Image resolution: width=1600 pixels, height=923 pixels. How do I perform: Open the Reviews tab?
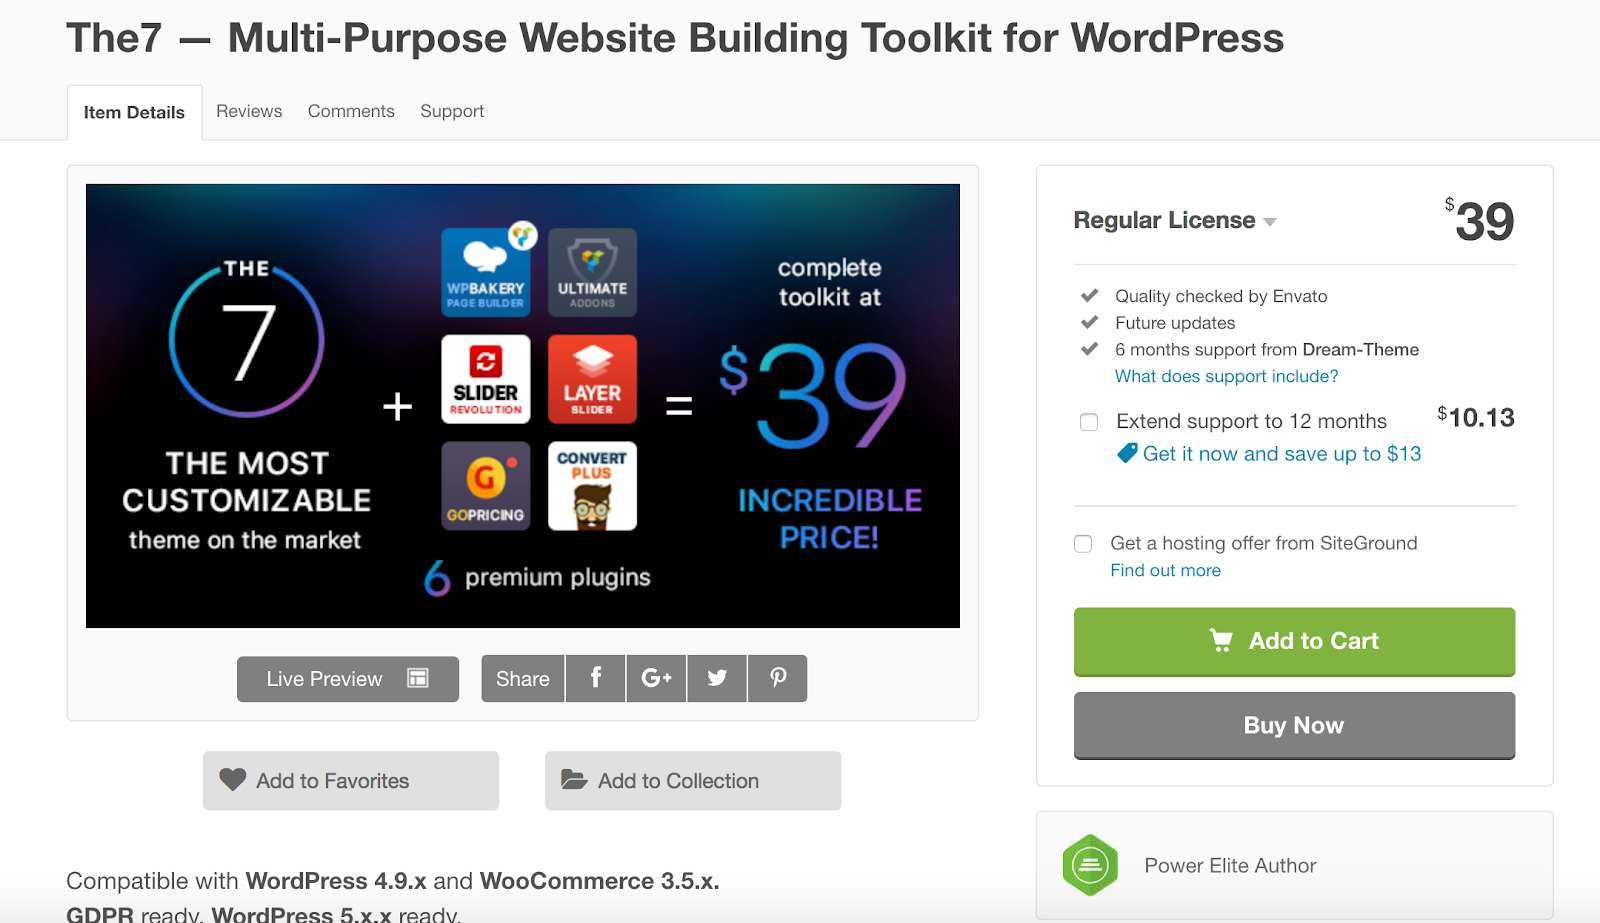(x=249, y=111)
